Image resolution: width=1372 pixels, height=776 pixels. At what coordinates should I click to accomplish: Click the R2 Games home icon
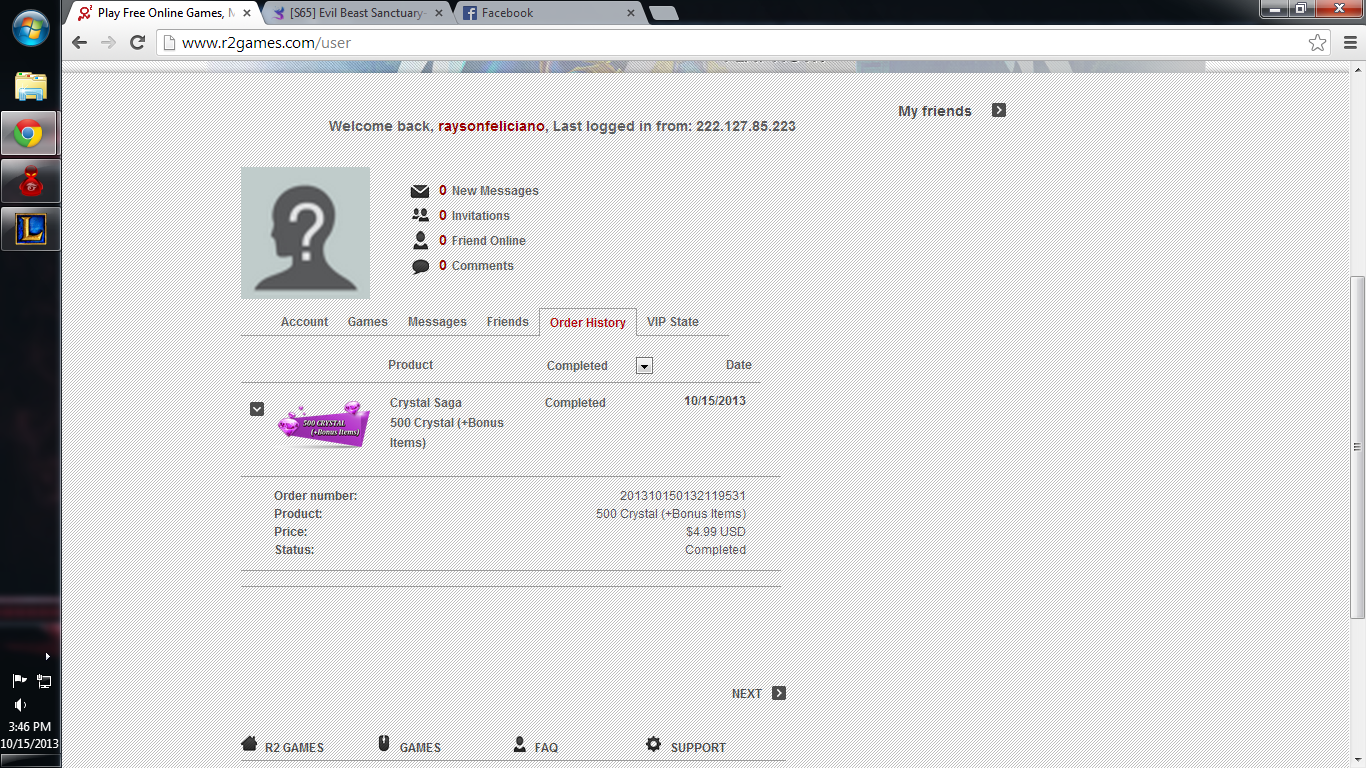coord(249,744)
